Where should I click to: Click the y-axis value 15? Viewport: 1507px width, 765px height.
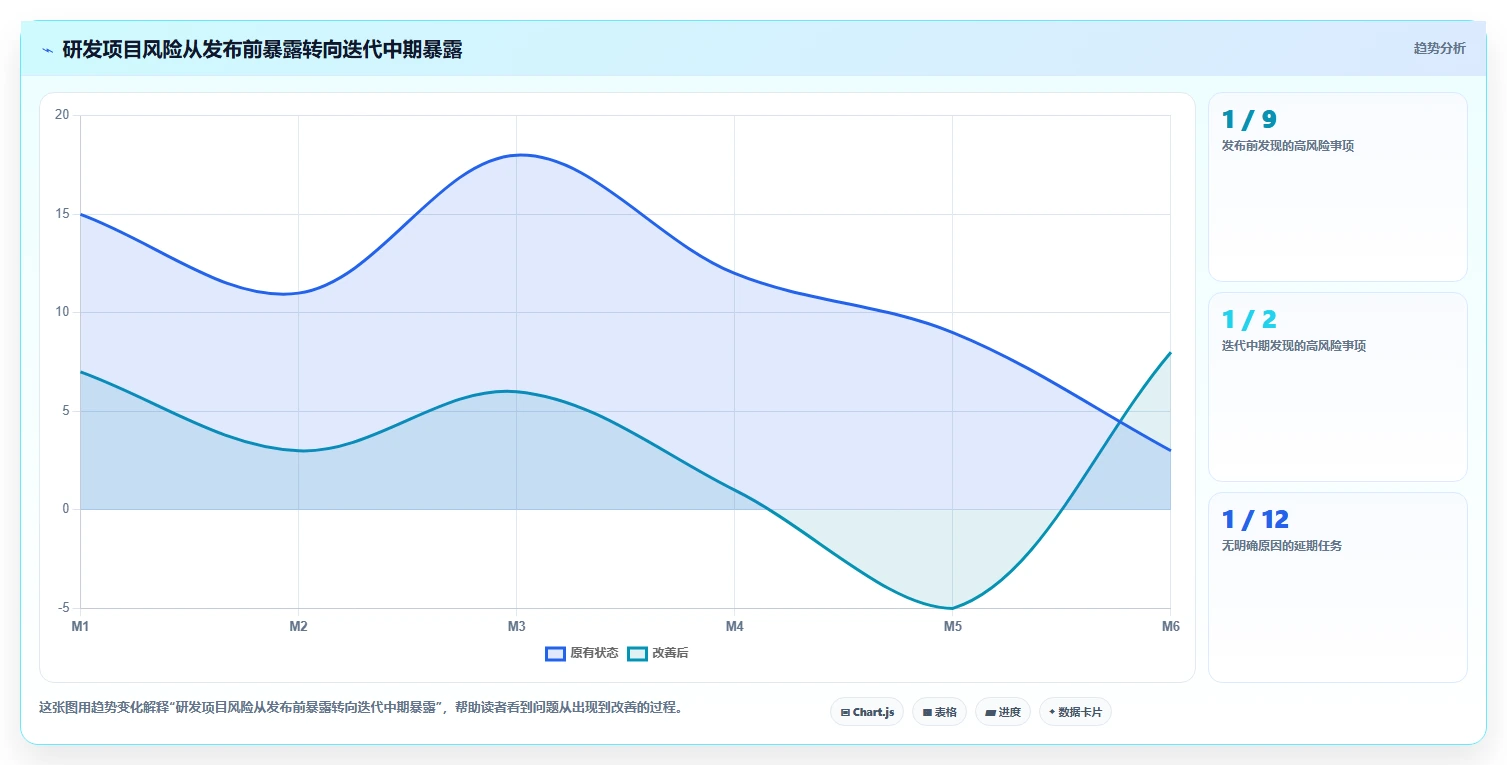(x=62, y=214)
